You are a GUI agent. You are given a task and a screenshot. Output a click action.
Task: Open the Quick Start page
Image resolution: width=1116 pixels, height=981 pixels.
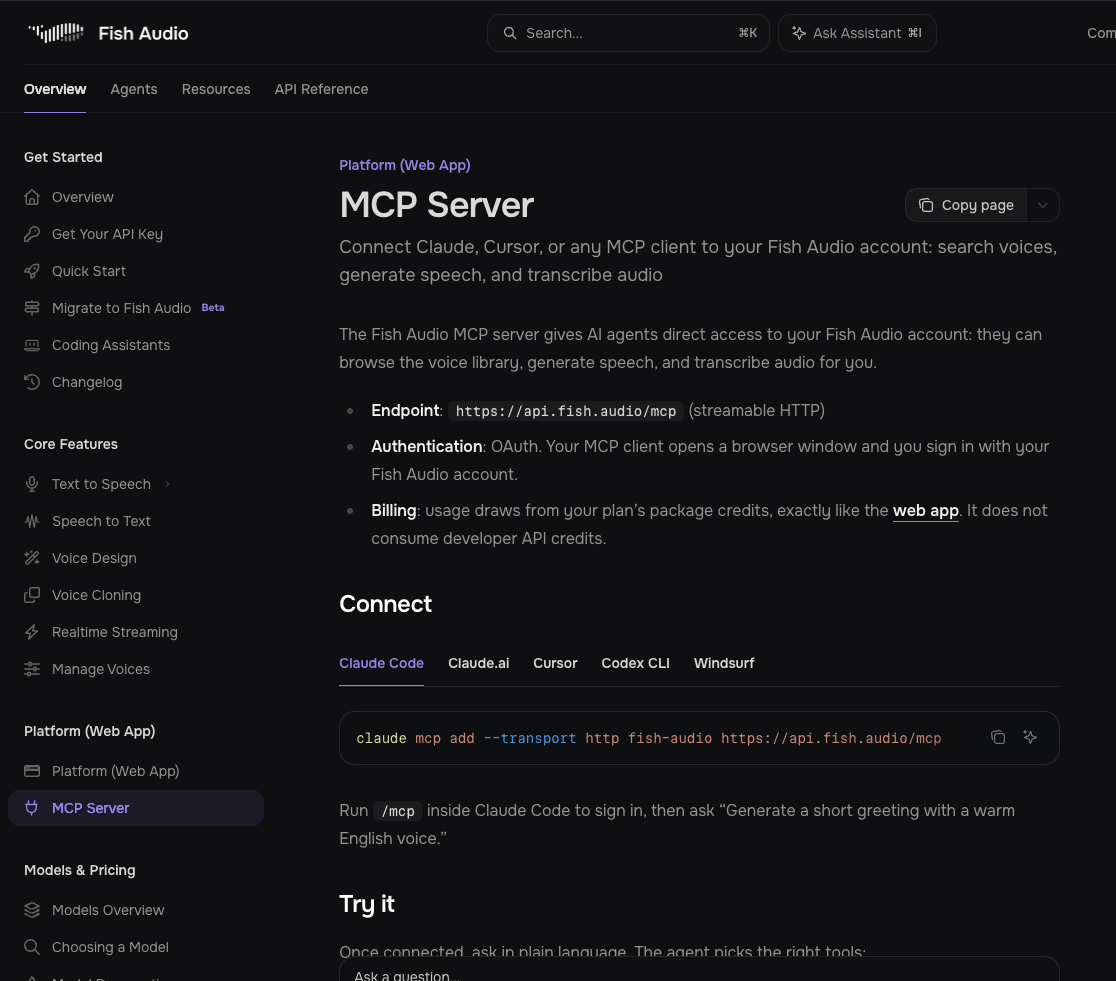pos(89,271)
